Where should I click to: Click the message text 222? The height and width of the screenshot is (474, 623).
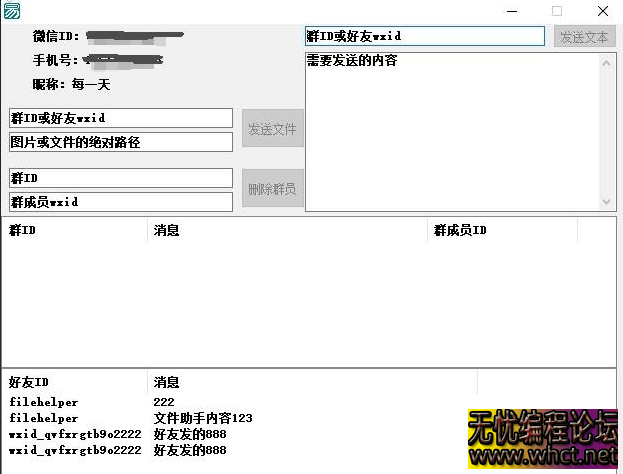pos(164,402)
